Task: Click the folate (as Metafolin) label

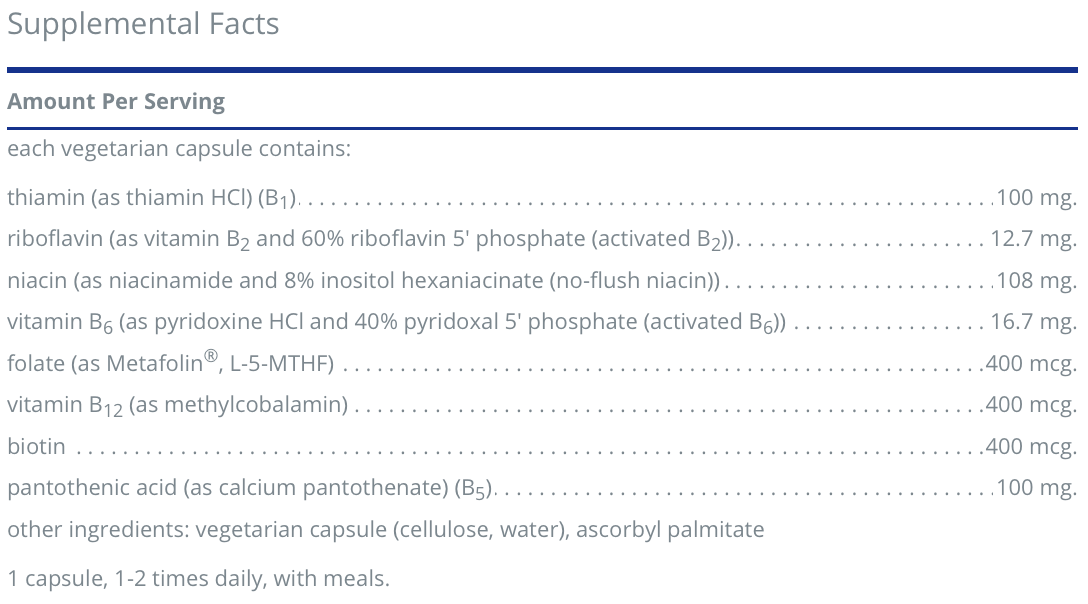Action: pyautogui.click(x=170, y=363)
